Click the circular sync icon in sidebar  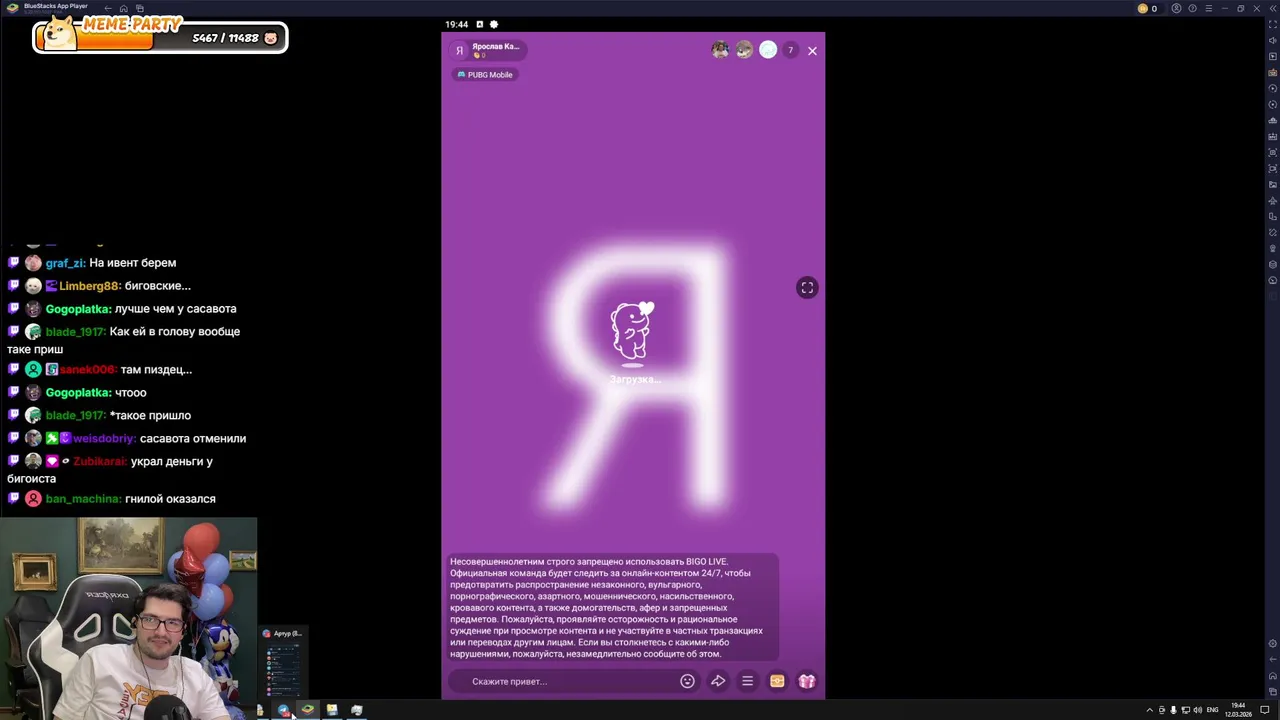pyautogui.click(x=1273, y=104)
